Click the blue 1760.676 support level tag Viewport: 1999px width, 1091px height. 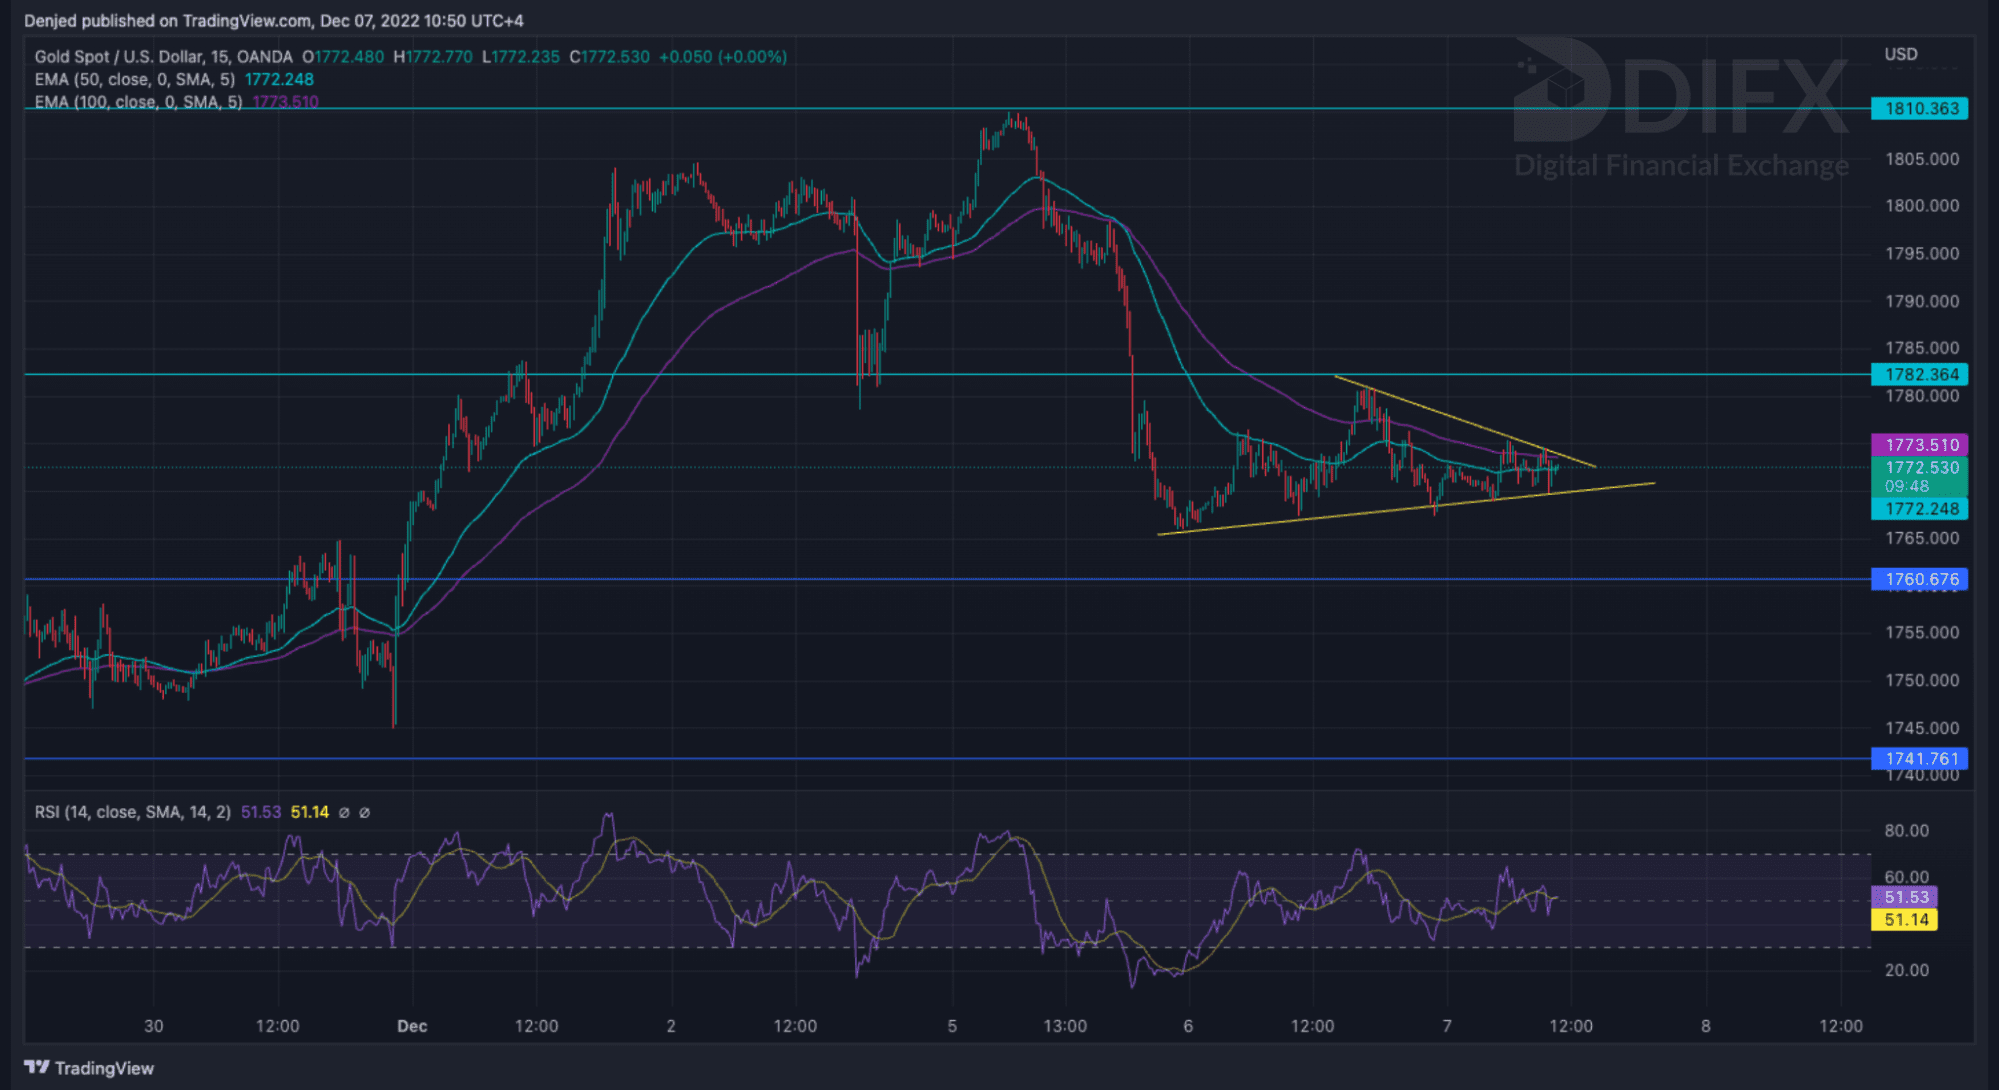pyautogui.click(x=1919, y=579)
